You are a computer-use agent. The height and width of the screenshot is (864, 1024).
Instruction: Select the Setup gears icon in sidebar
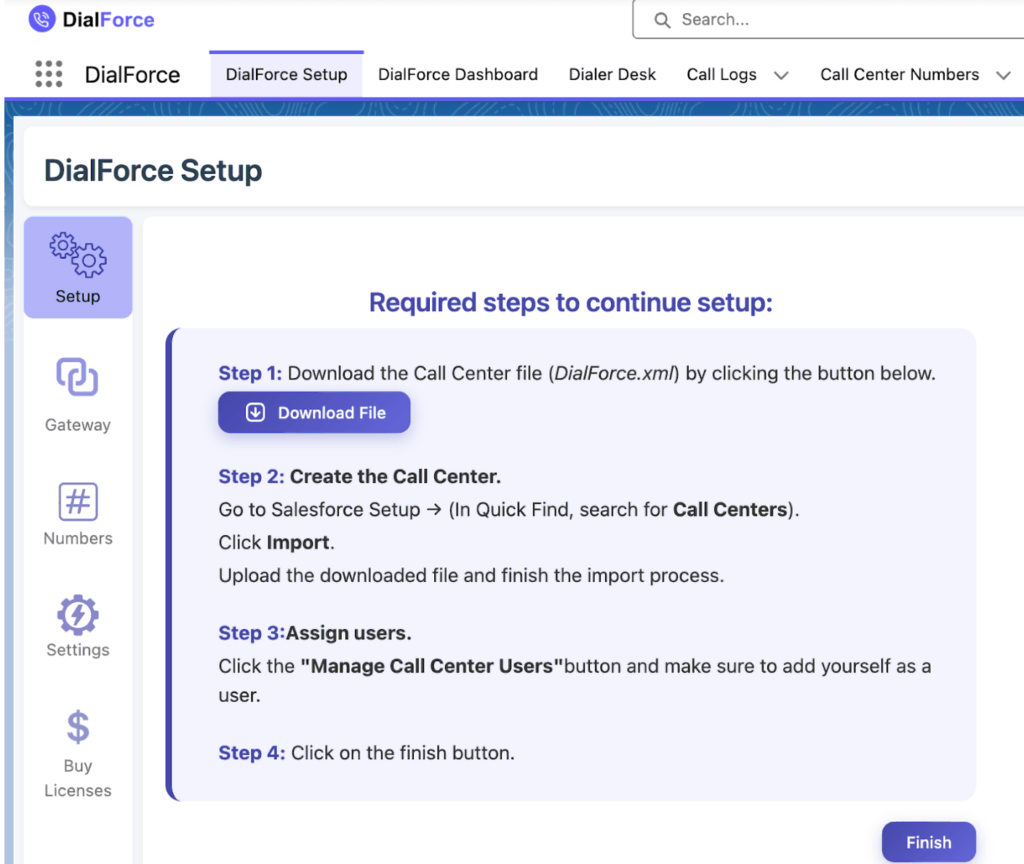78,254
